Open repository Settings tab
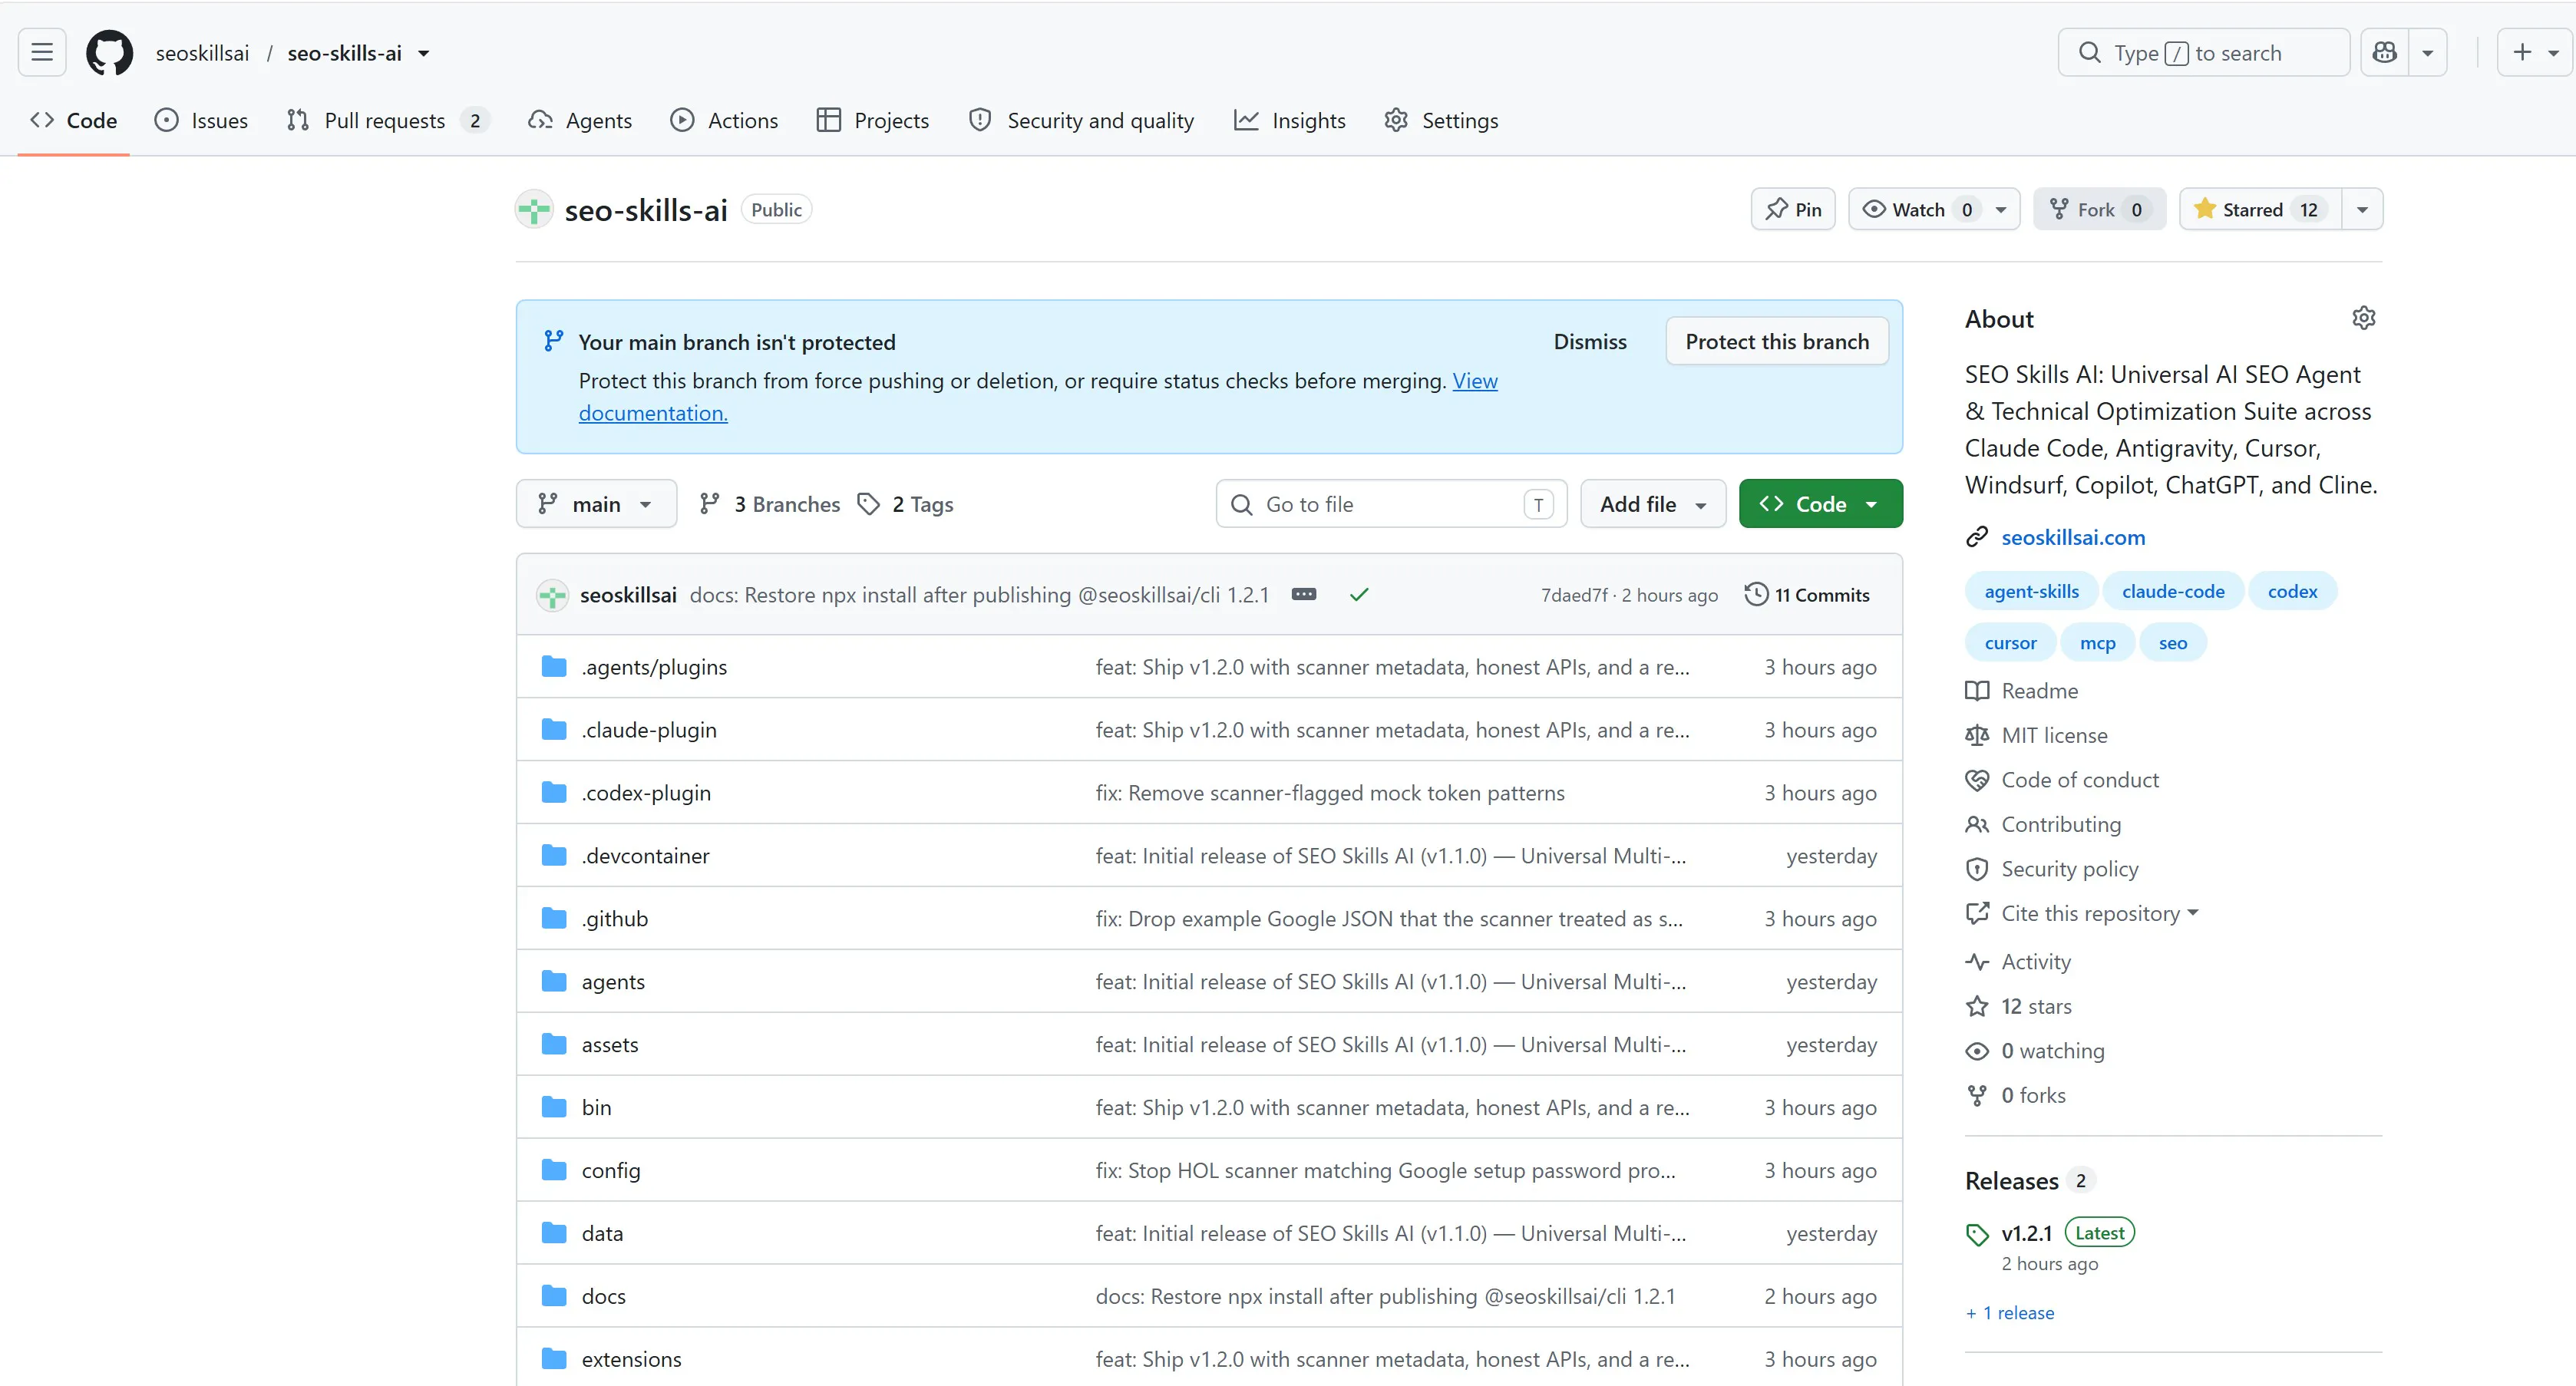2576x1386 pixels. click(x=1441, y=120)
